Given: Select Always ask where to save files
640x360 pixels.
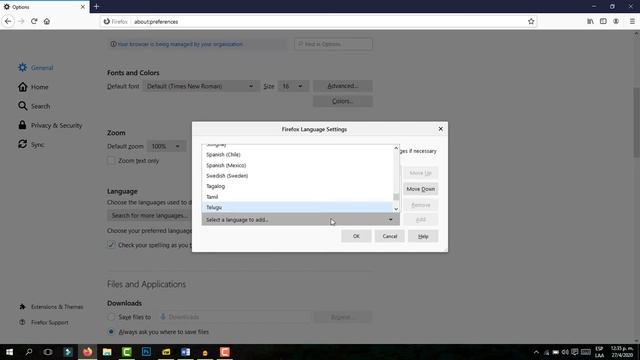Looking at the screenshot, I should 111,332.
